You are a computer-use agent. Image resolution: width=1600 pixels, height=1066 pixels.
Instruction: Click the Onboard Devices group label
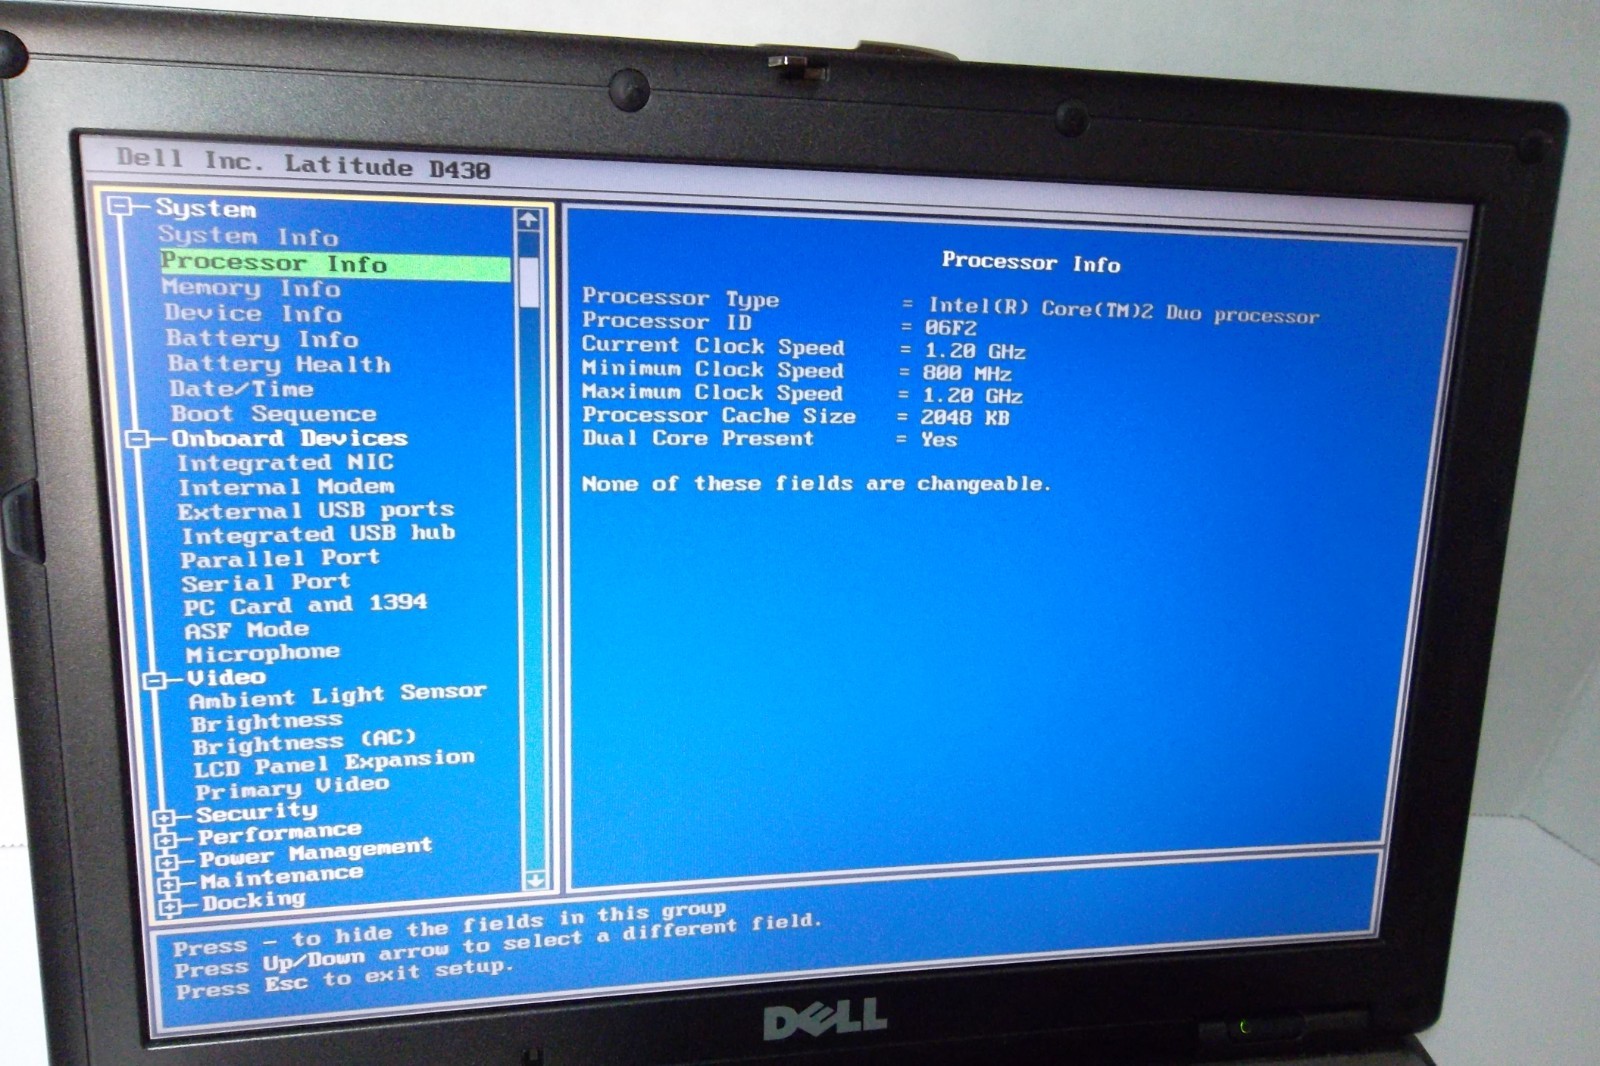click(x=289, y=438)
